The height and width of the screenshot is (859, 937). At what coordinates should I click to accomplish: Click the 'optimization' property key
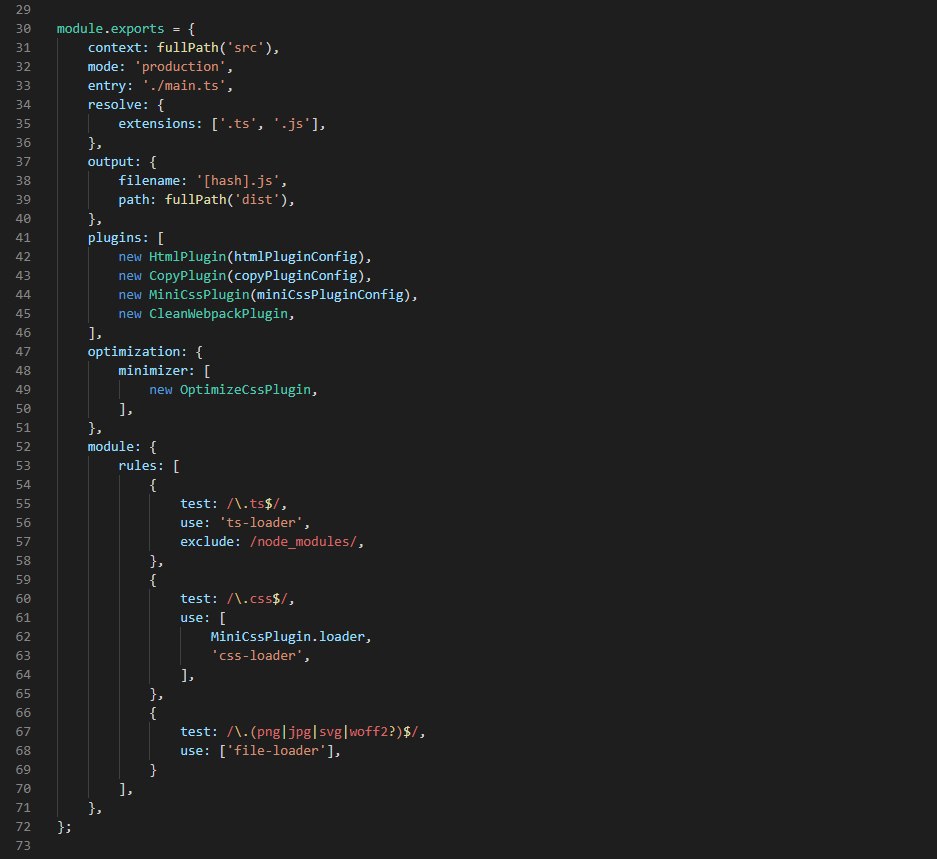click(133, 351)
